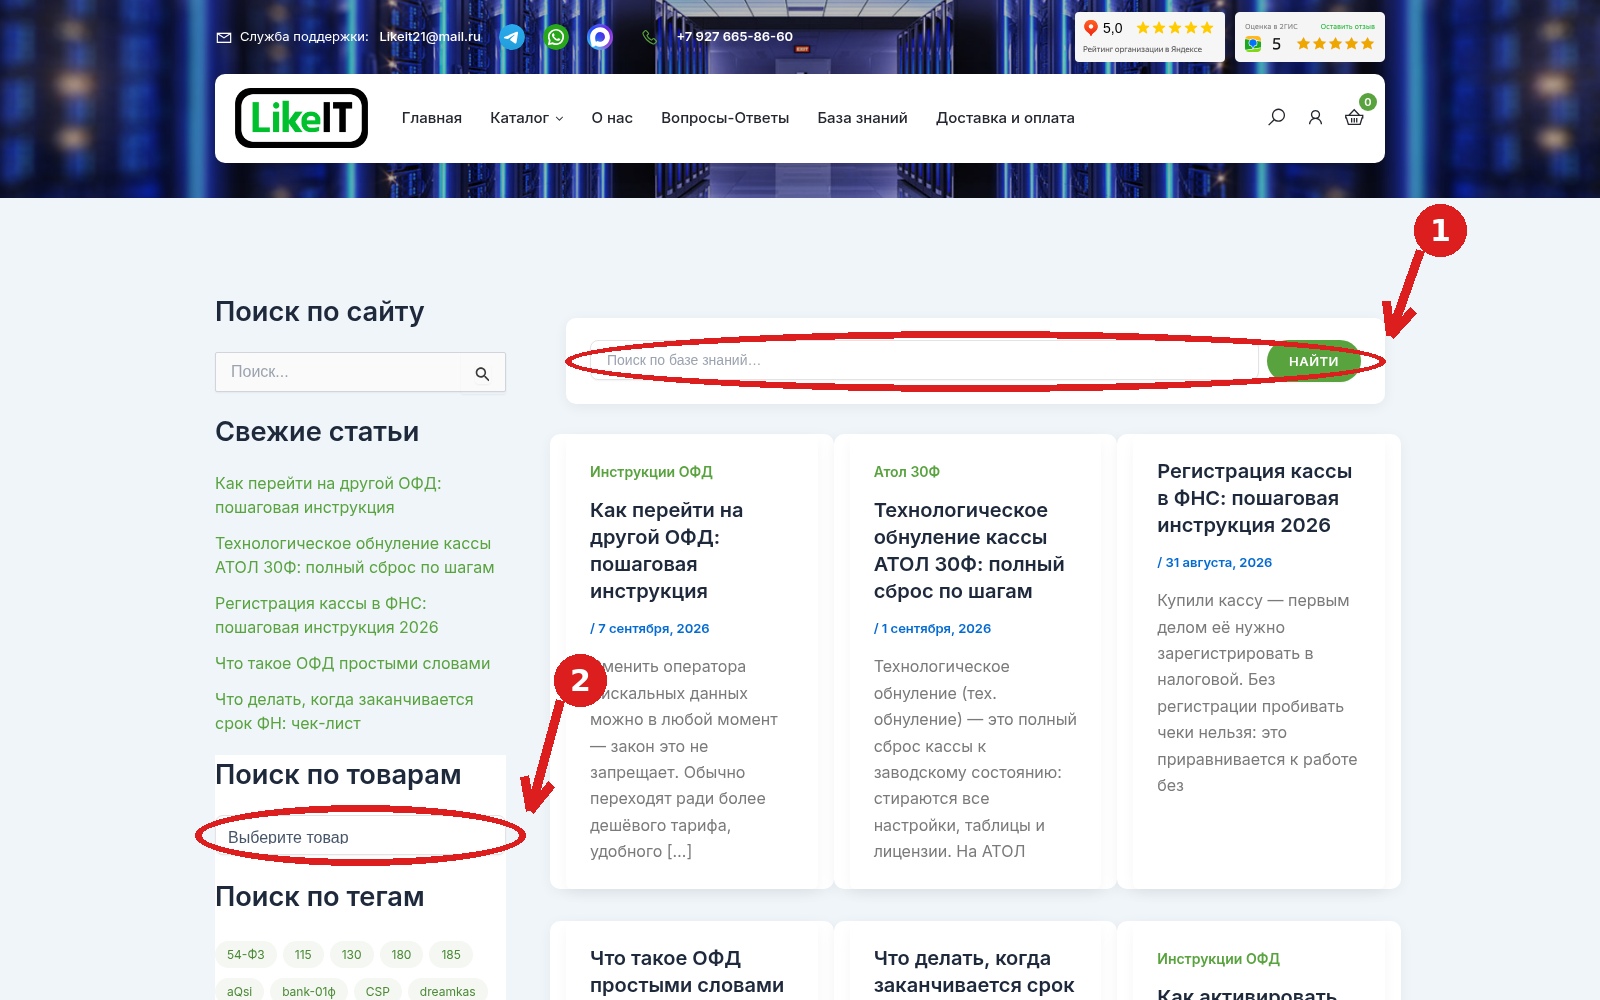Select the 185 tag

click(x=451, y=955)
